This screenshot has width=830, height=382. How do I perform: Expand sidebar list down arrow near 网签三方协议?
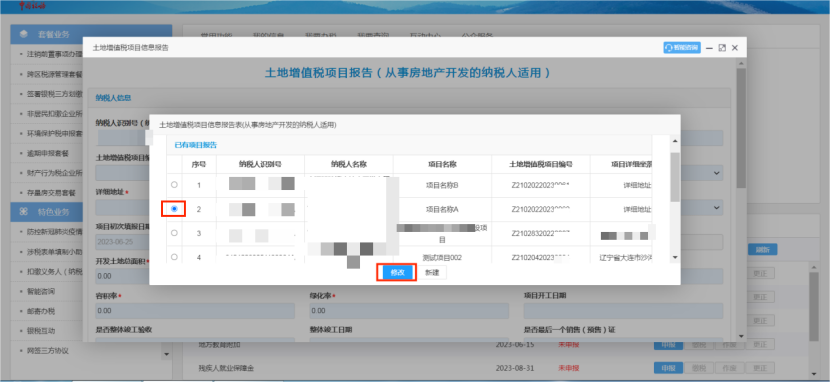coord(167,354)
